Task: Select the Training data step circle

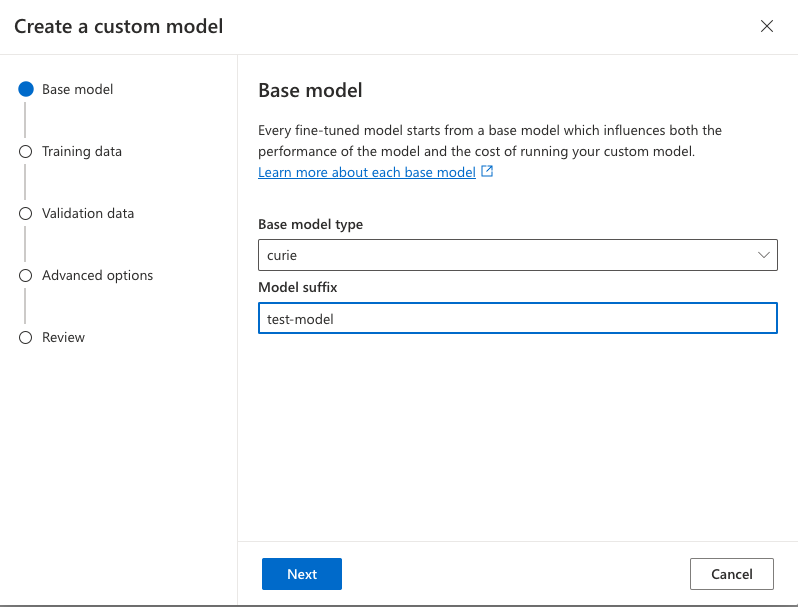Action: pyautogui.click(x=26, y=151)
